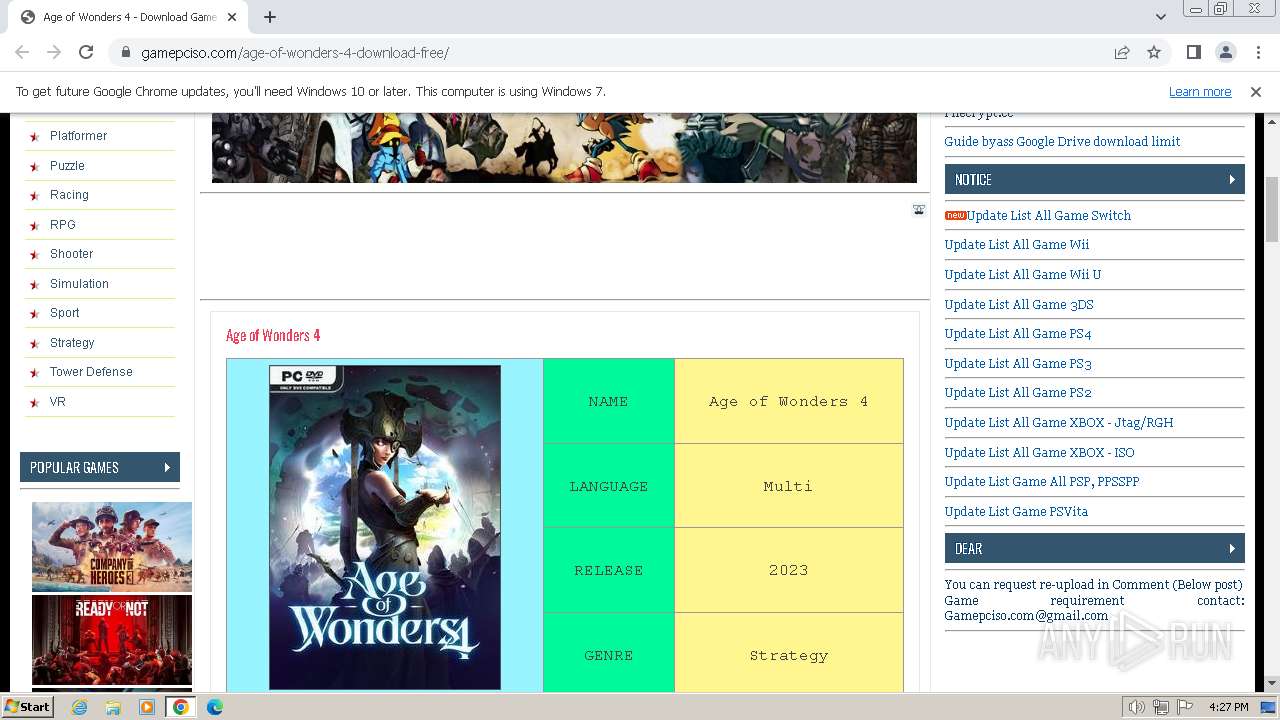This screenshot has height=720, width=1280.
Task: Open Windows Media Player taskbar icon
Action: click(x=147, y=707)
